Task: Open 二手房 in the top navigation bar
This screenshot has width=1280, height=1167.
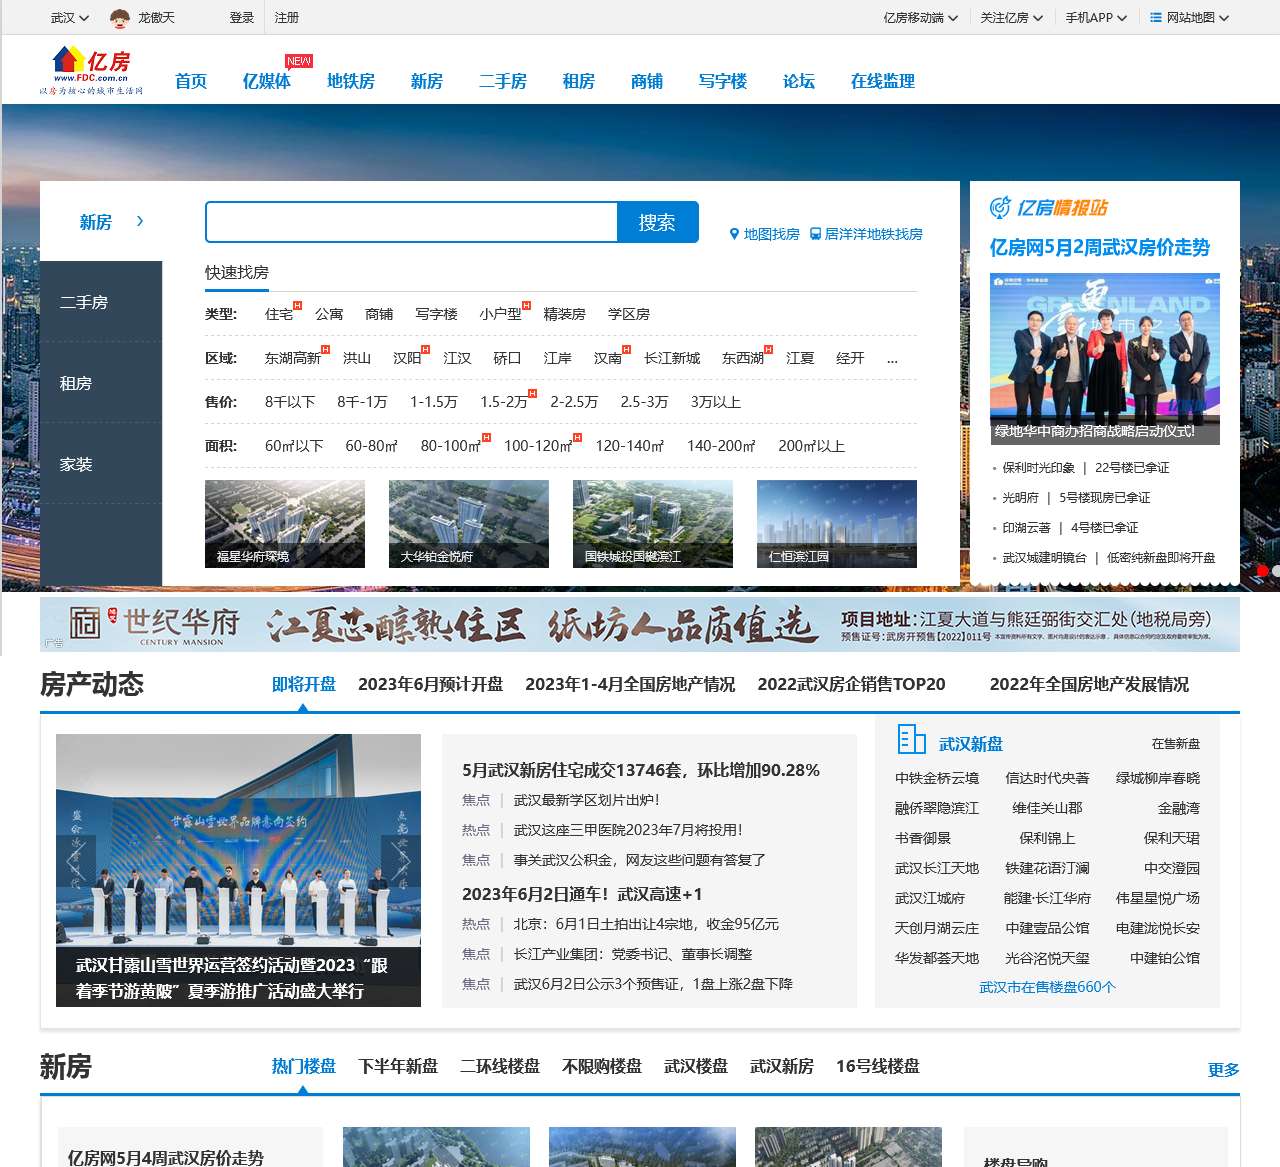Action: point(503,81)
